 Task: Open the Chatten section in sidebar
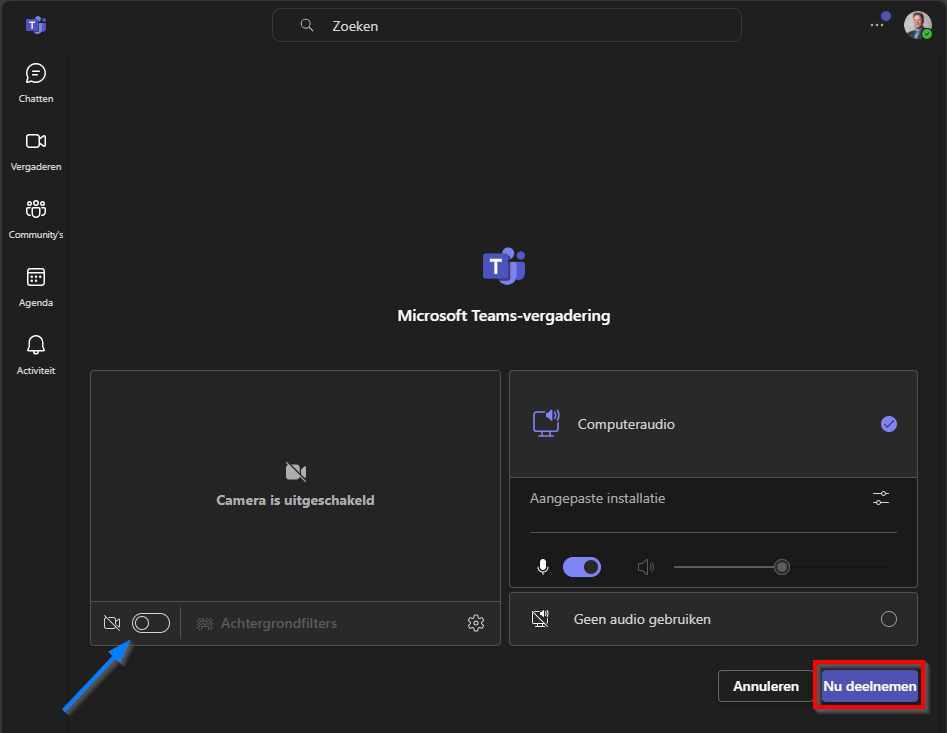pyautogui.click(x=36, y=83)
